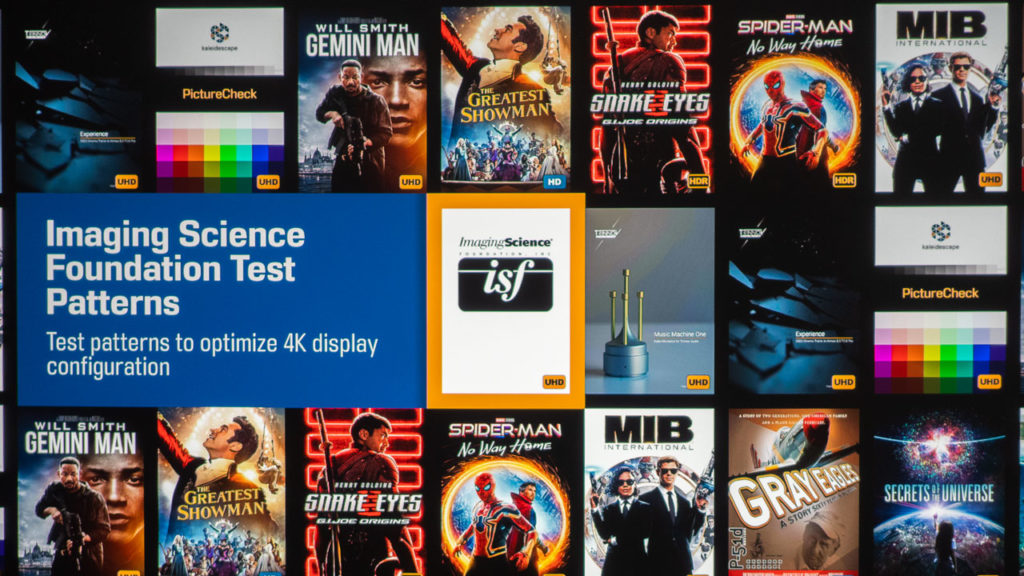Click UHD badge on Music Machine One
The height and width of the screenshot is (576, 1024).
(x=697, y=382)
